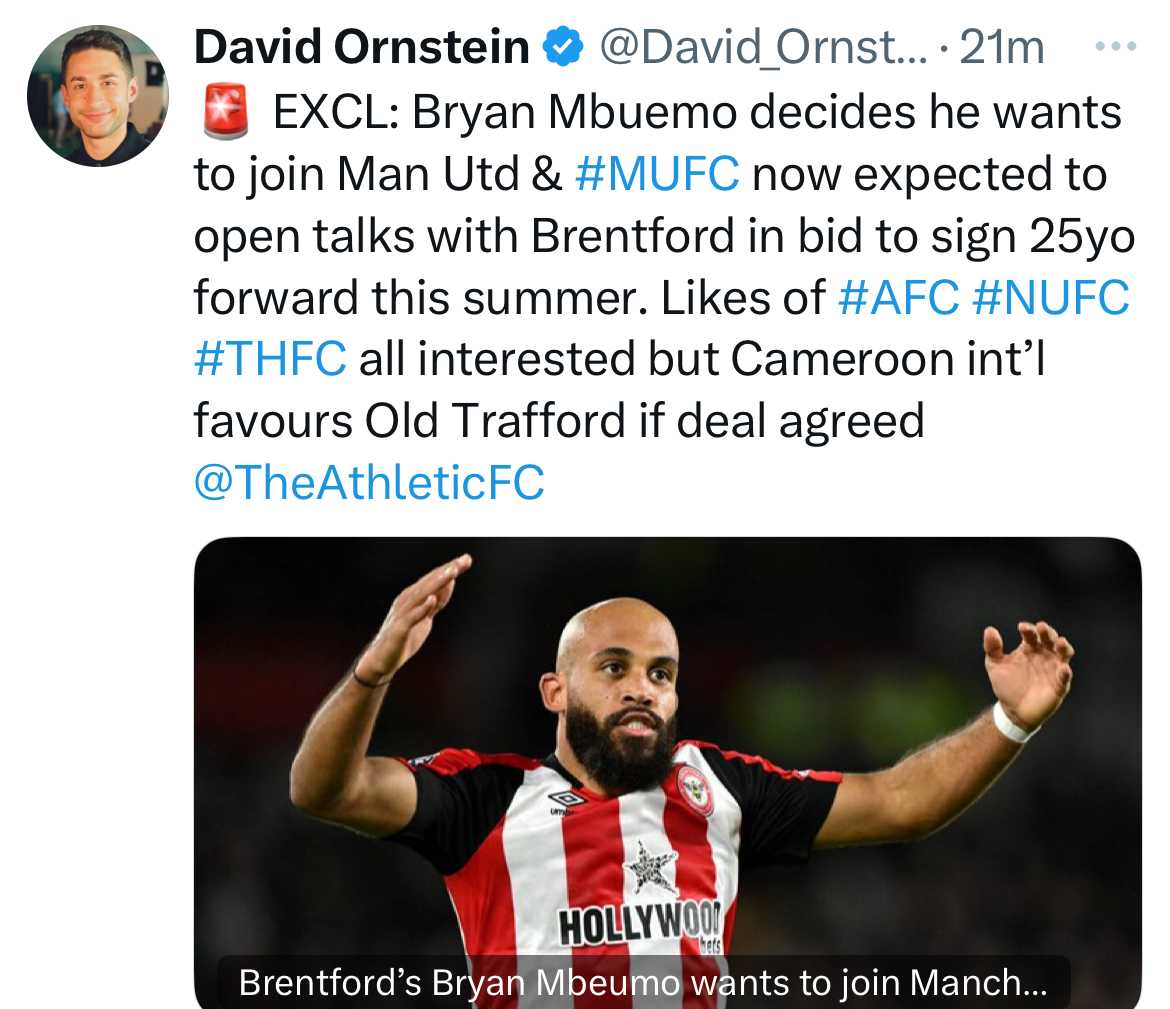The height and width of the screenshot is (1009, 1170).
Task: Click the Hollywood sponsor logo on shirt
Action: [x=641, y=925]
